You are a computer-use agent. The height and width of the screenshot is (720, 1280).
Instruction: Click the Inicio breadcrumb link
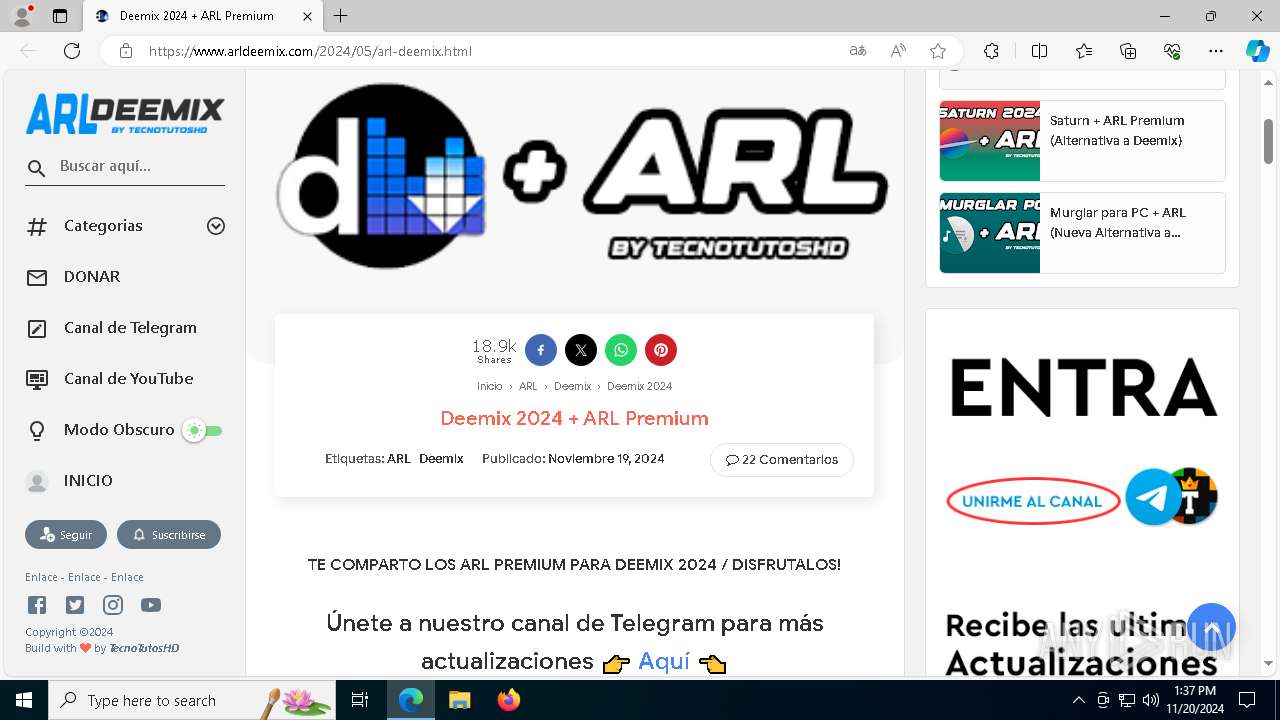490,386
